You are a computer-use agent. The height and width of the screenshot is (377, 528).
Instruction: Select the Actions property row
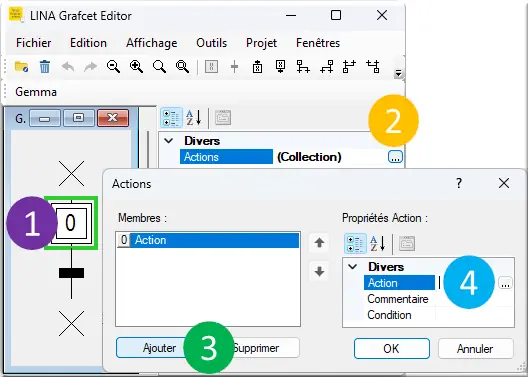(x=226, y=157)
